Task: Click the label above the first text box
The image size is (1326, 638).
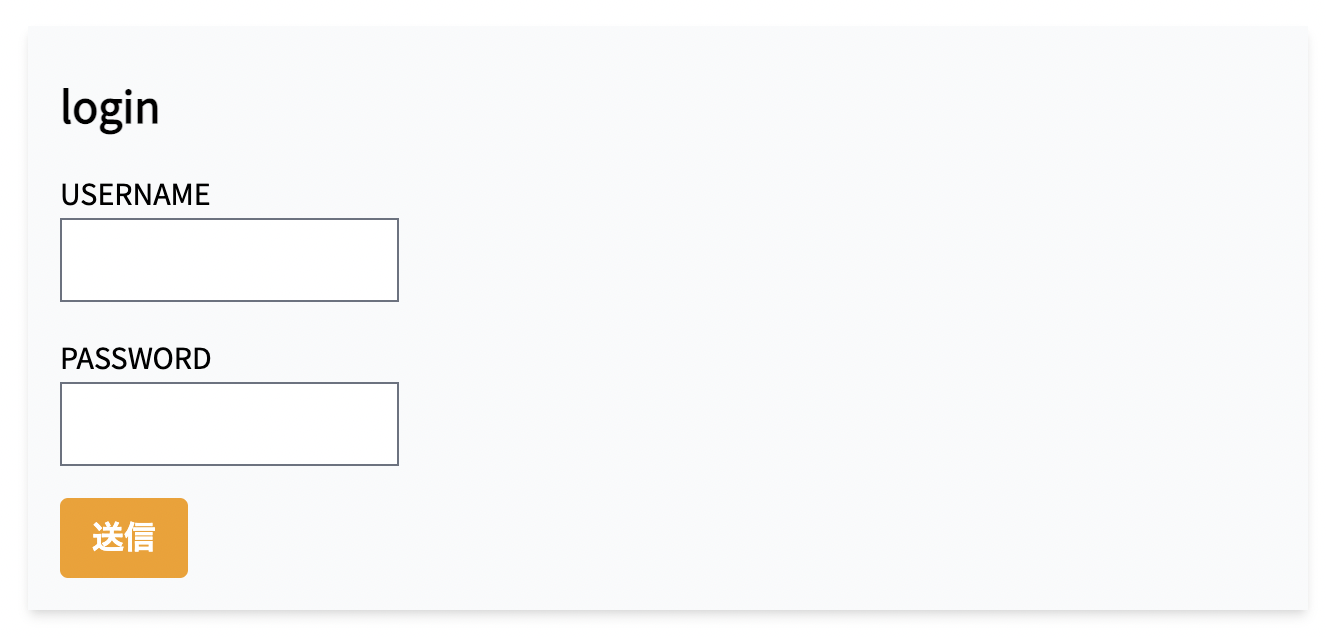Action: click(135, 195)
